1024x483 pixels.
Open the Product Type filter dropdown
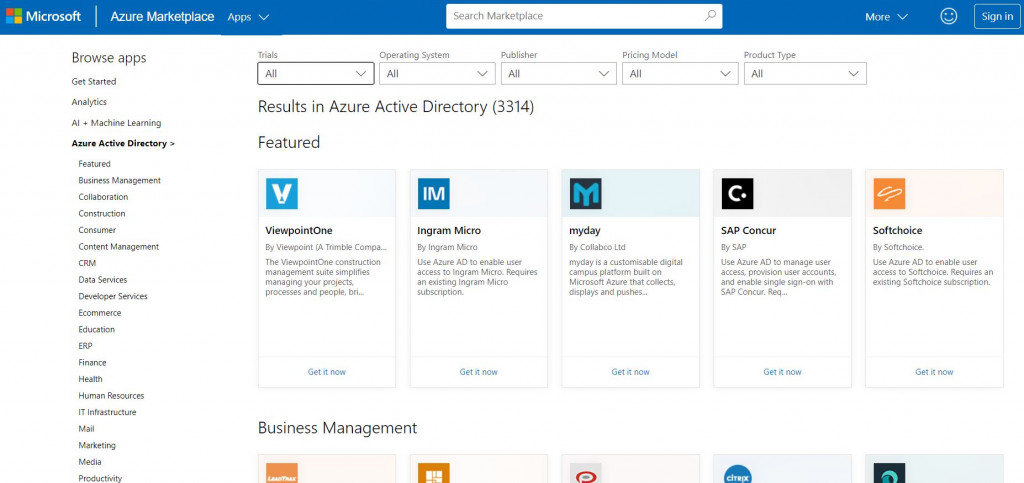(x=805, y=74)
